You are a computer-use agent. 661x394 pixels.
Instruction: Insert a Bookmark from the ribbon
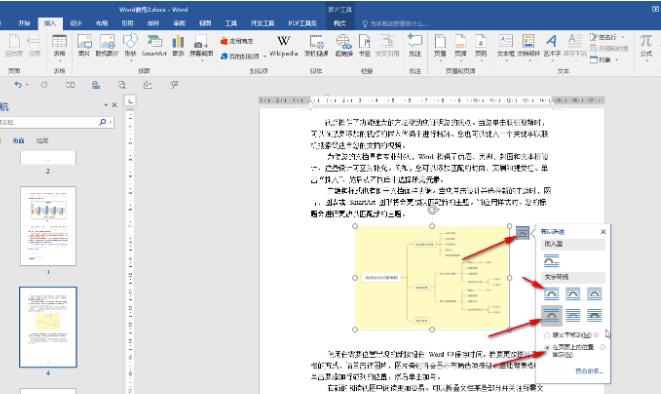364,46
